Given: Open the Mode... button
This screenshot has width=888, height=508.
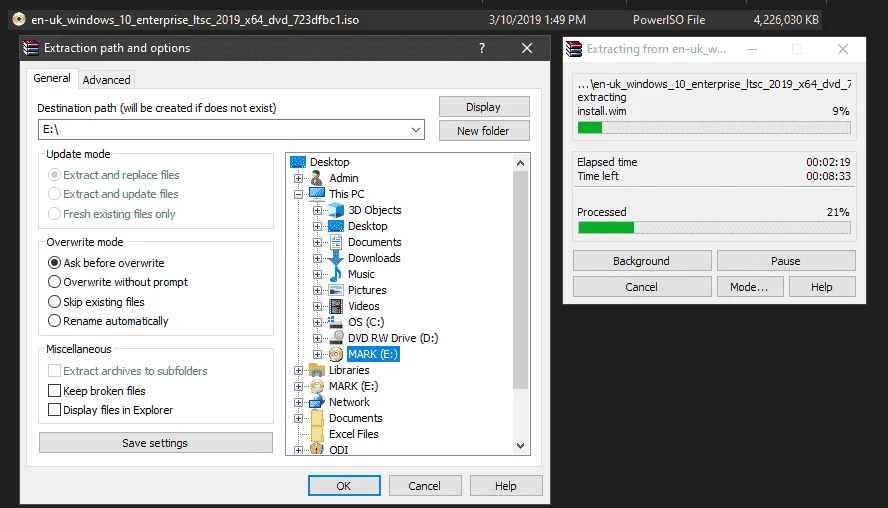Looking at the screenshot, I should click(x=750, y=287).
